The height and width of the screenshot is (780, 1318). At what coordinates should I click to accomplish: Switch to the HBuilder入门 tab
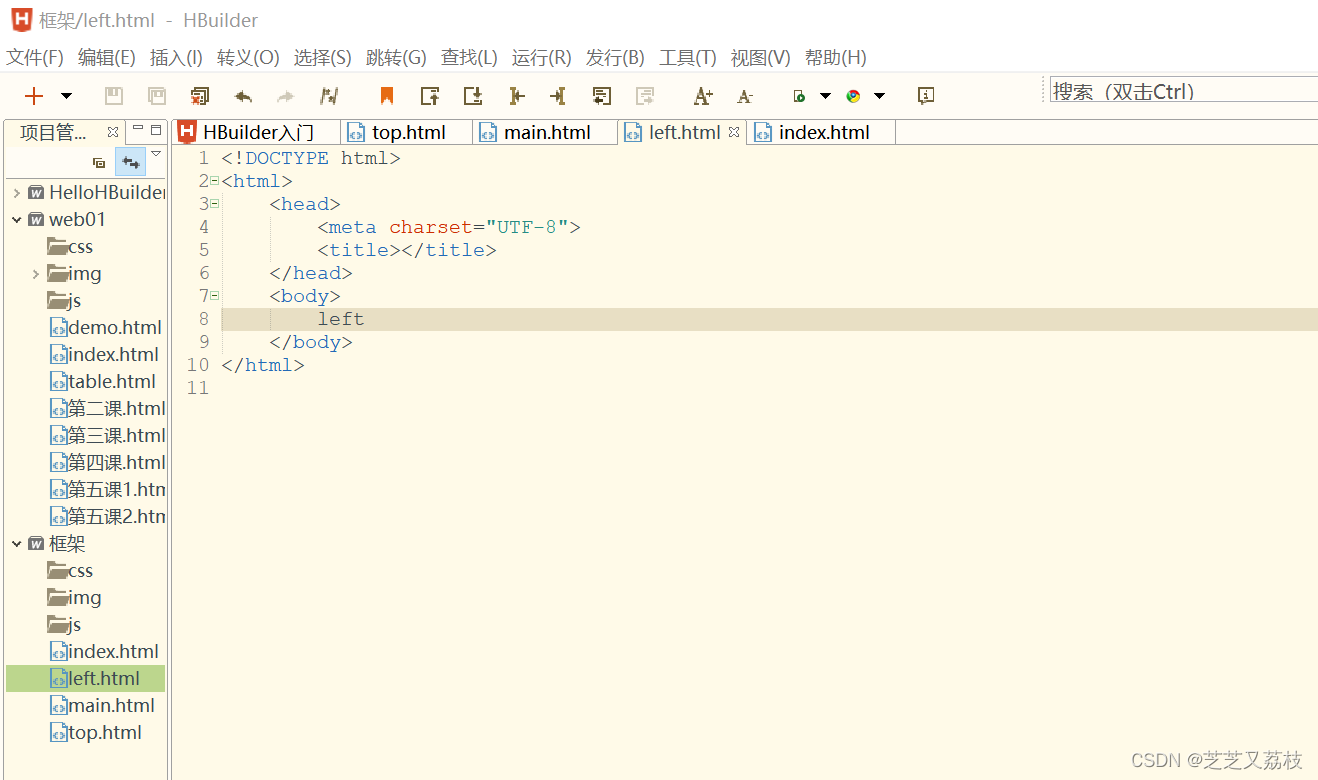pyautogui.click(x=257, y=132)
